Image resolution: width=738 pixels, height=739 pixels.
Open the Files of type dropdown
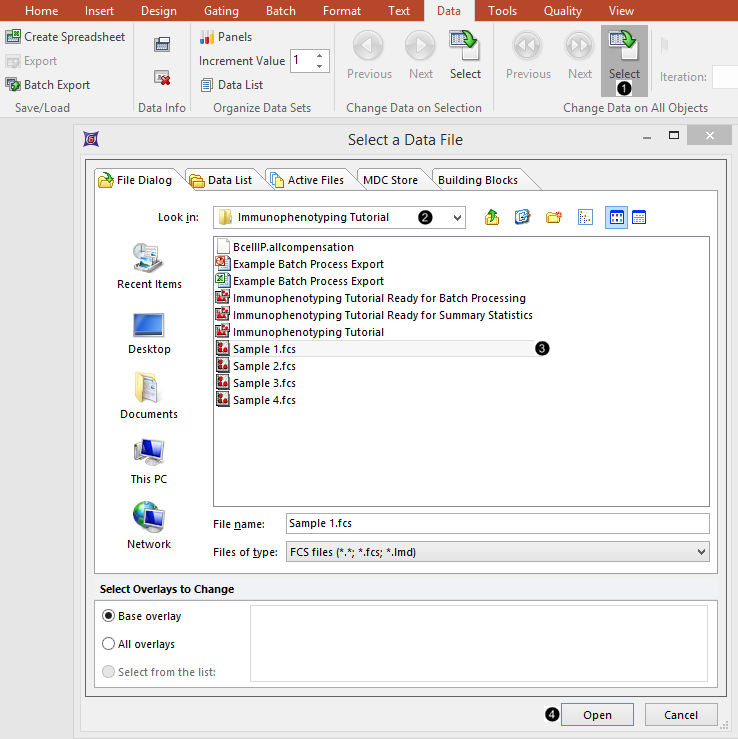tap(700, 552)
